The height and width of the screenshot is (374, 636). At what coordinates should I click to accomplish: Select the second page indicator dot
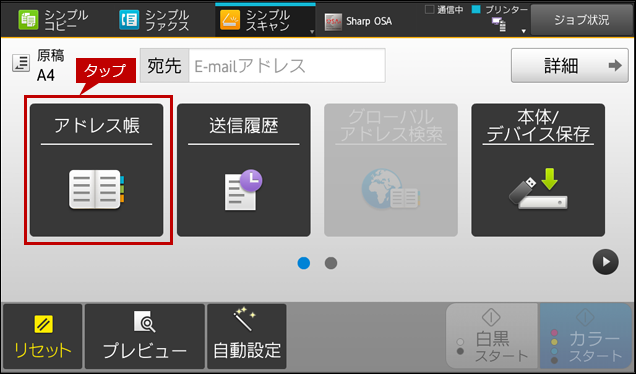click(331, 263)
